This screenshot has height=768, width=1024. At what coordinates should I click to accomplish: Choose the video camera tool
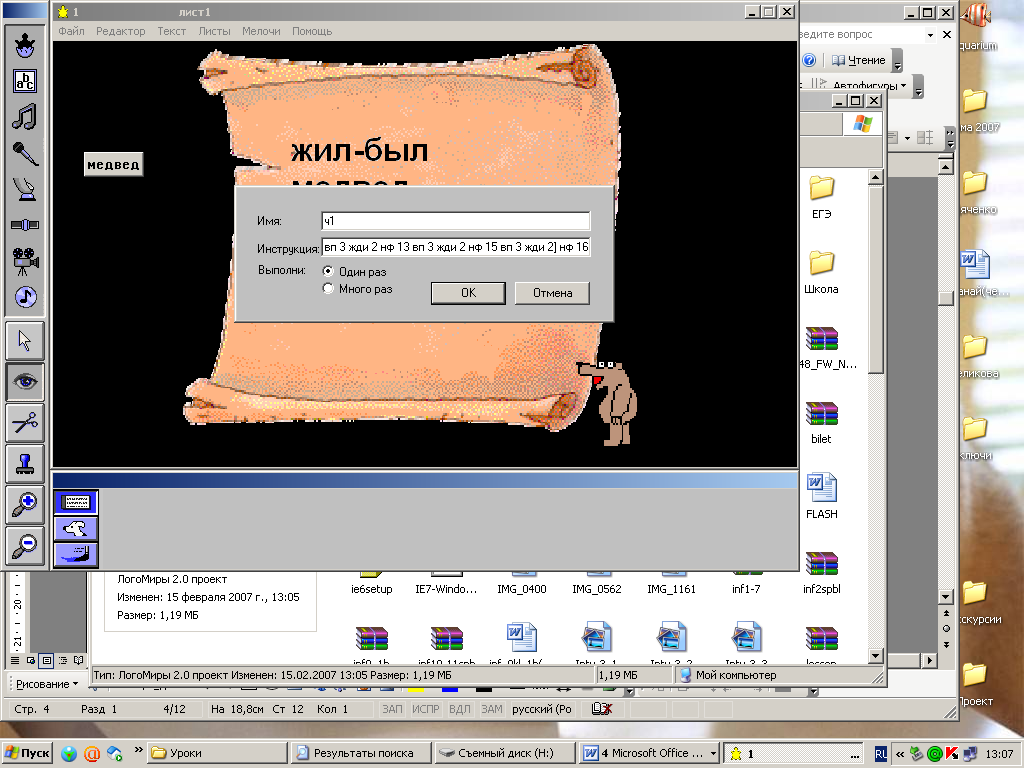tap(25, 261)
